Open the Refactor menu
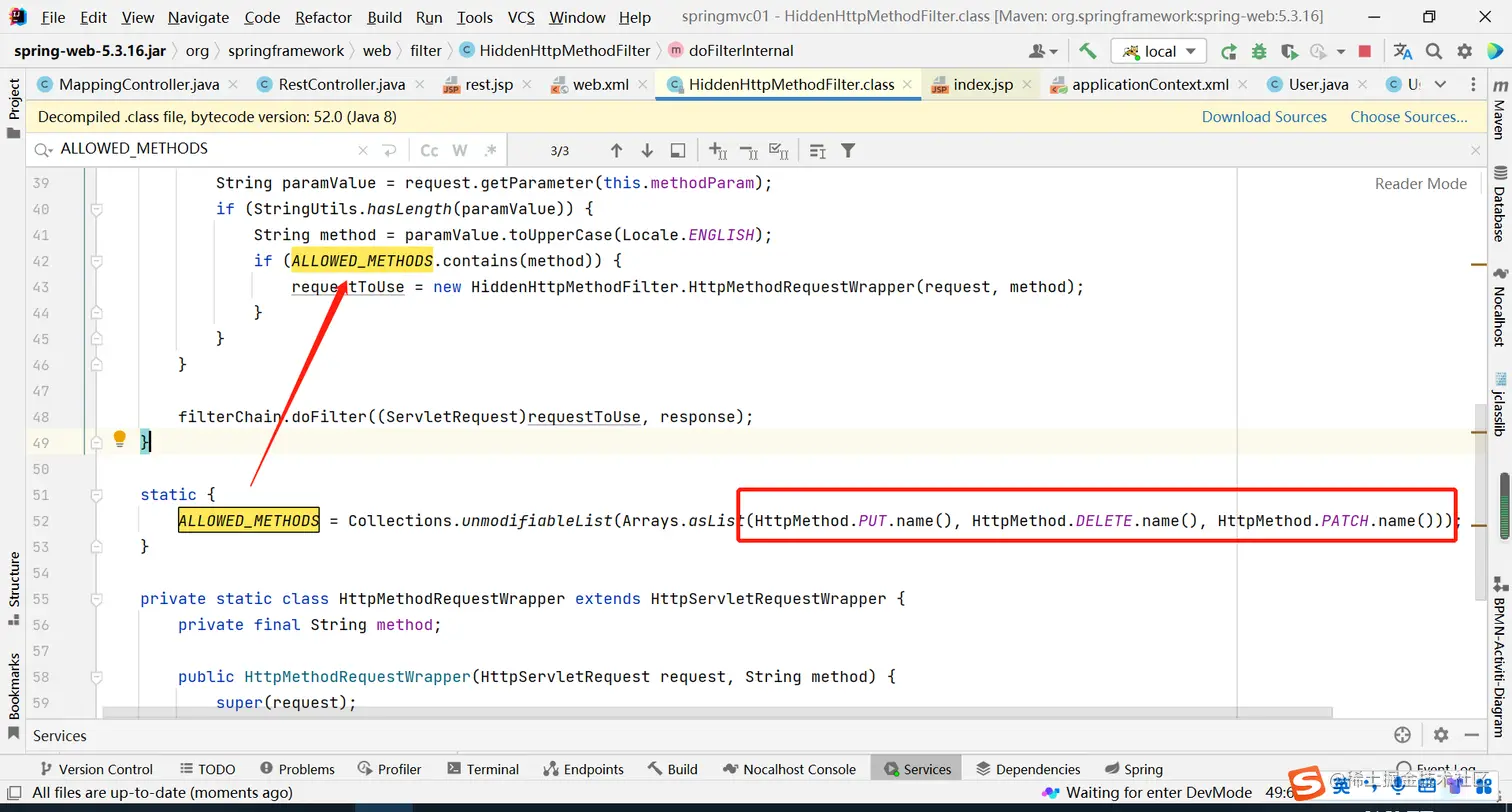The height and width of the screenshot is (812, 1512). coord(323,17)
